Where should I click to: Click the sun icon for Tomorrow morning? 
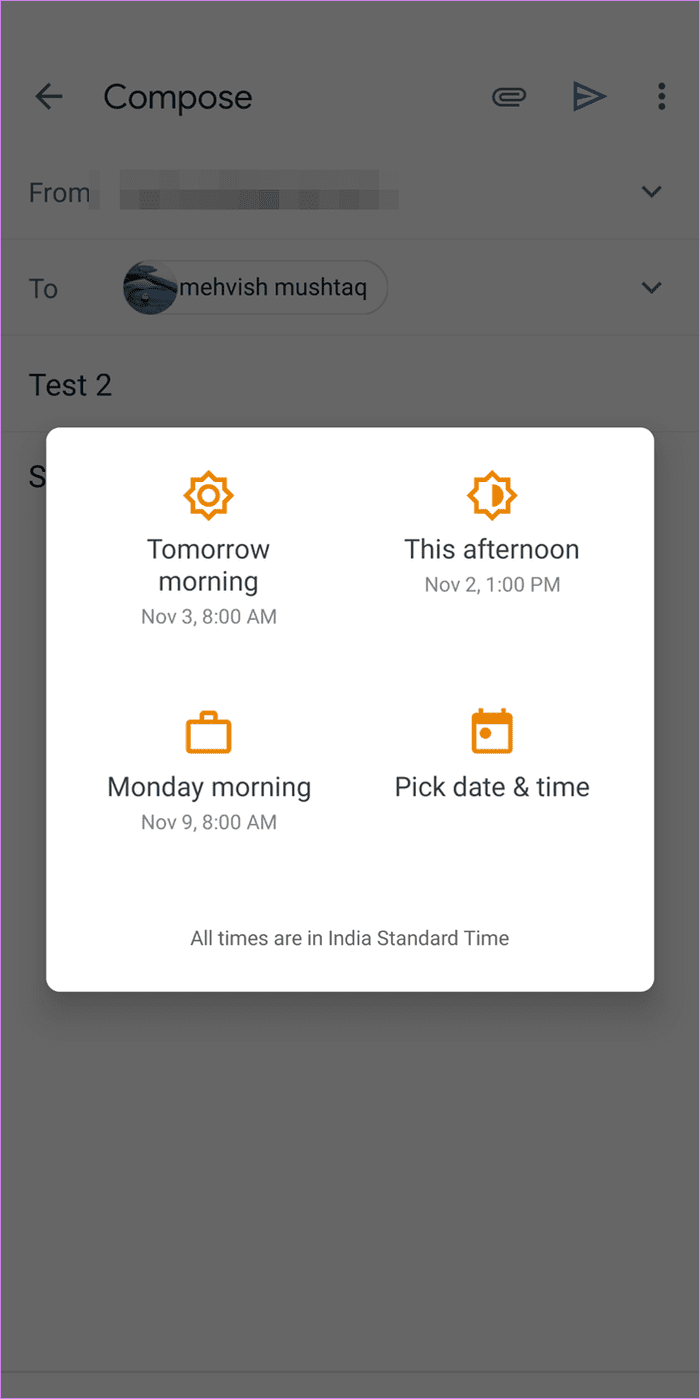(x=208, y=496)
